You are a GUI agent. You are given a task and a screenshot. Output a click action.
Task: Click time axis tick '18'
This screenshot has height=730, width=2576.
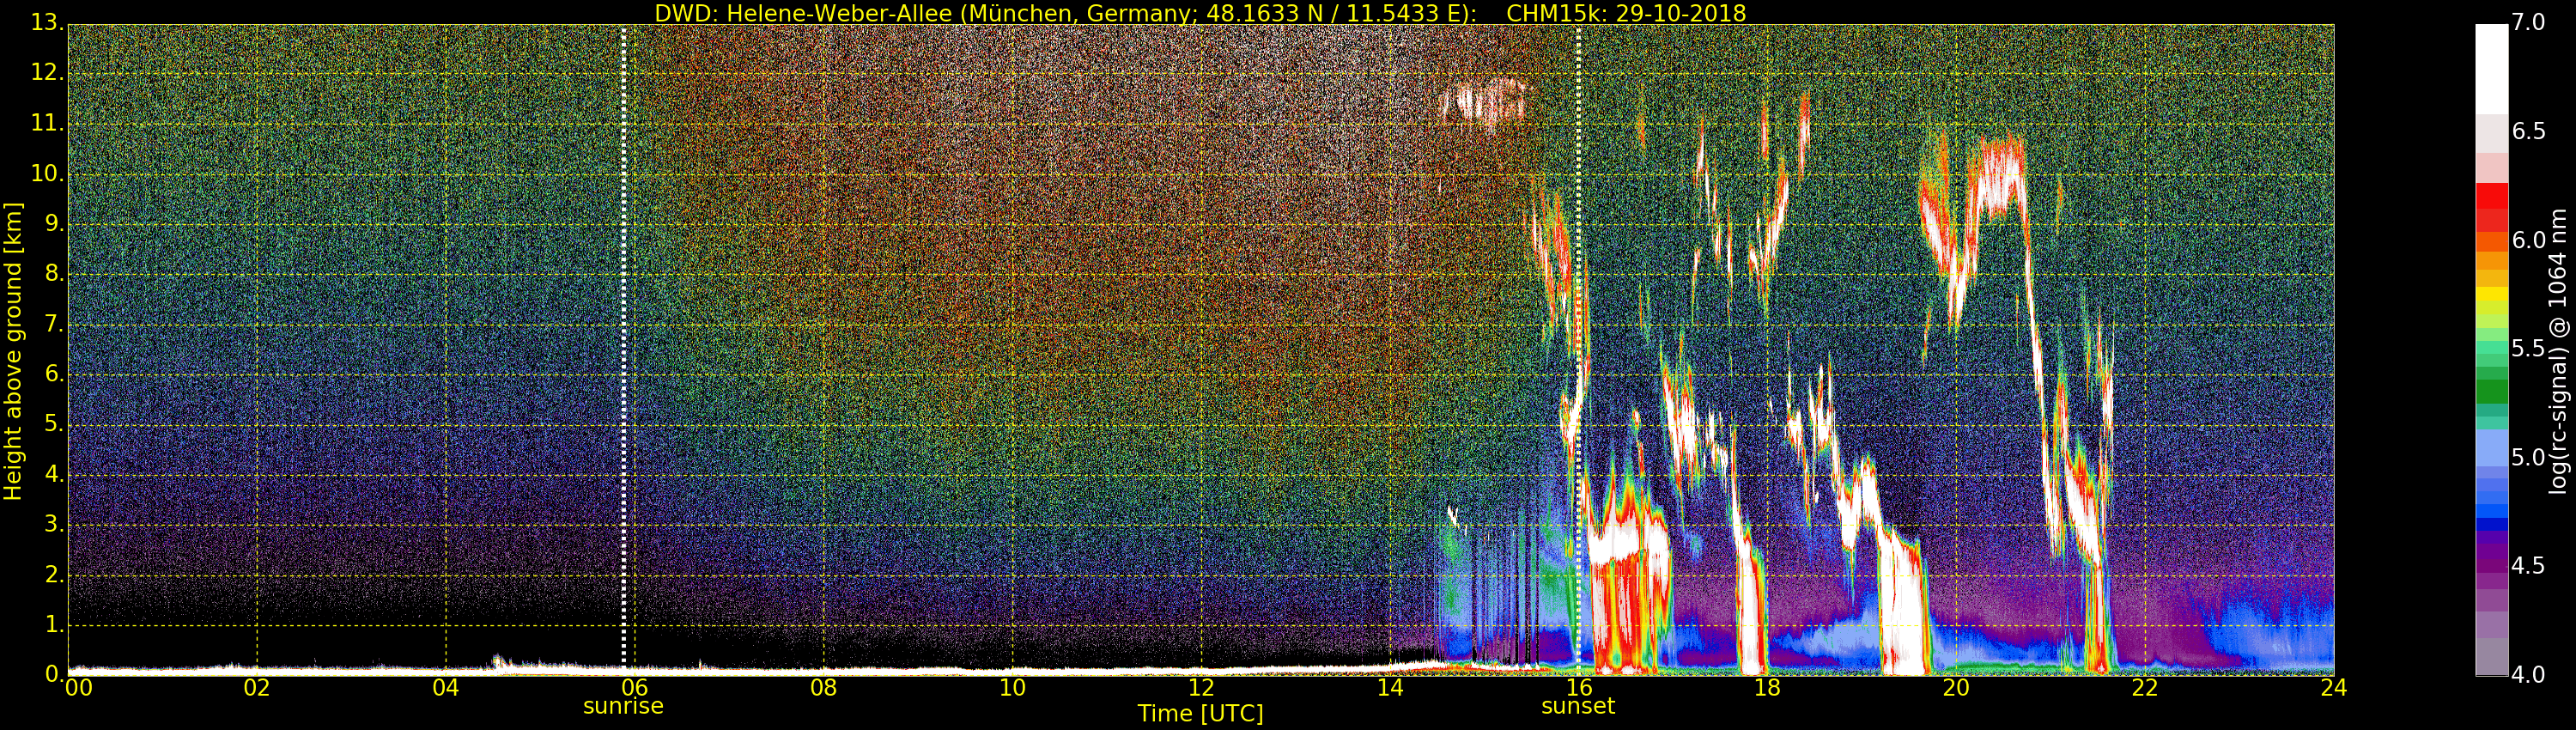(x=1768, y=688)
